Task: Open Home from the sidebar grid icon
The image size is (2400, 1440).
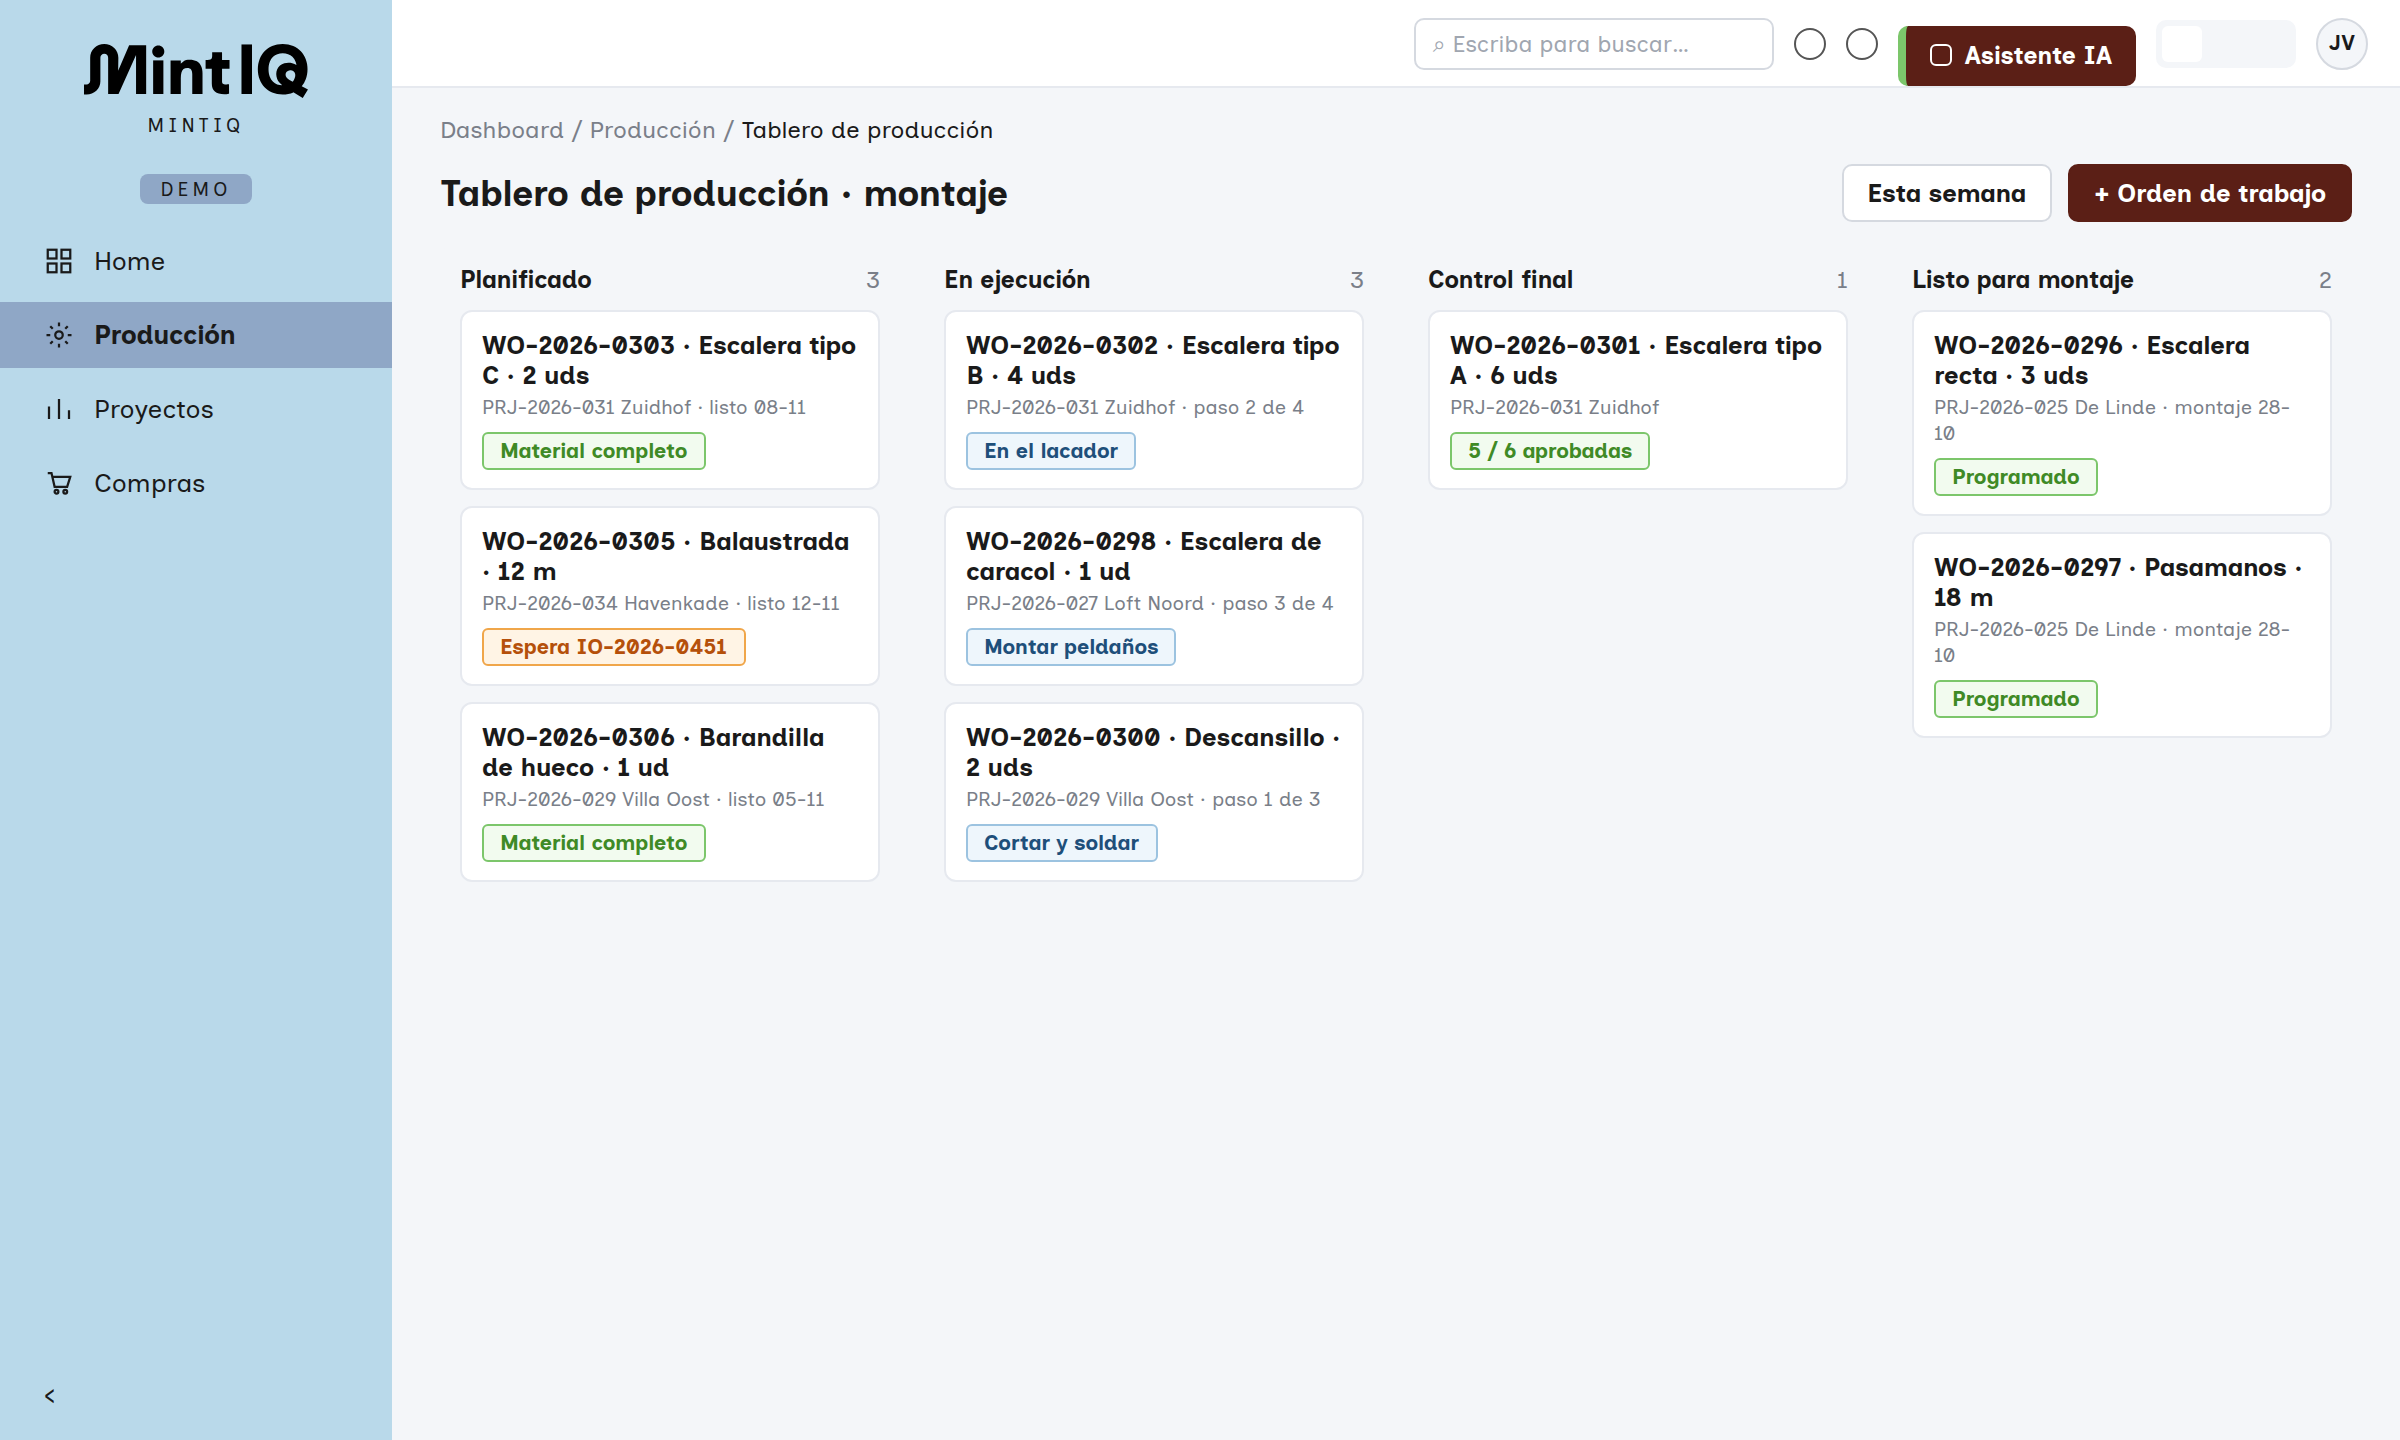Action: point(59,261)
